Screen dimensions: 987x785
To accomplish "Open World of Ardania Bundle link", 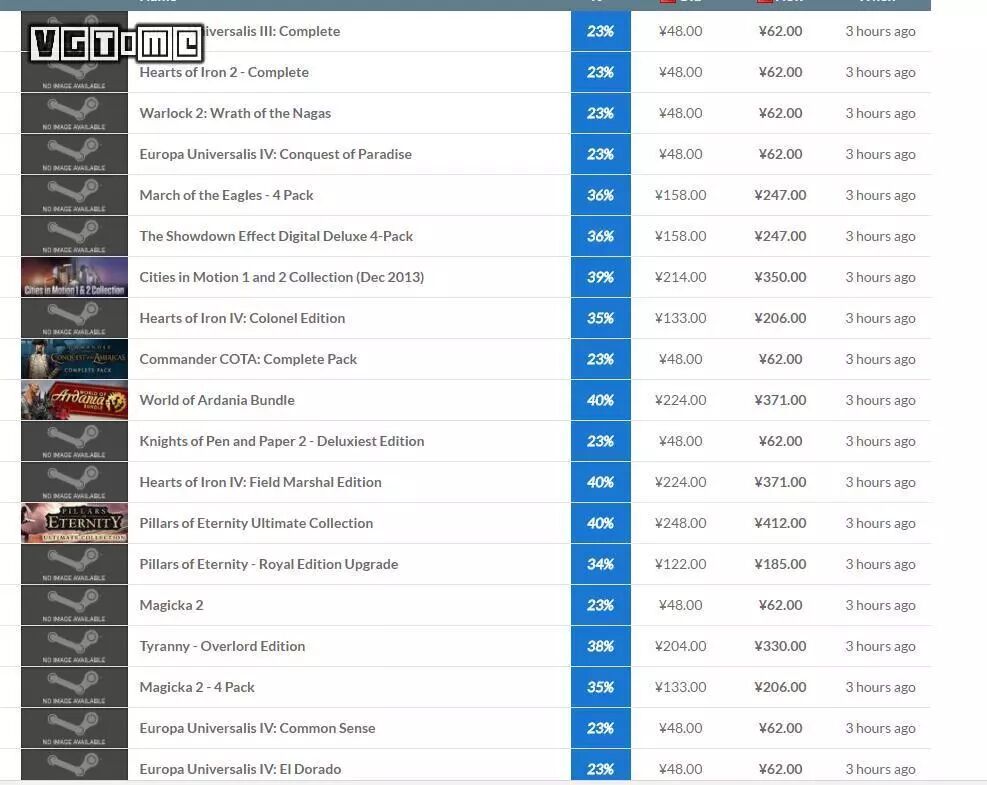I will pyautogui.click(x=217, y=400).
